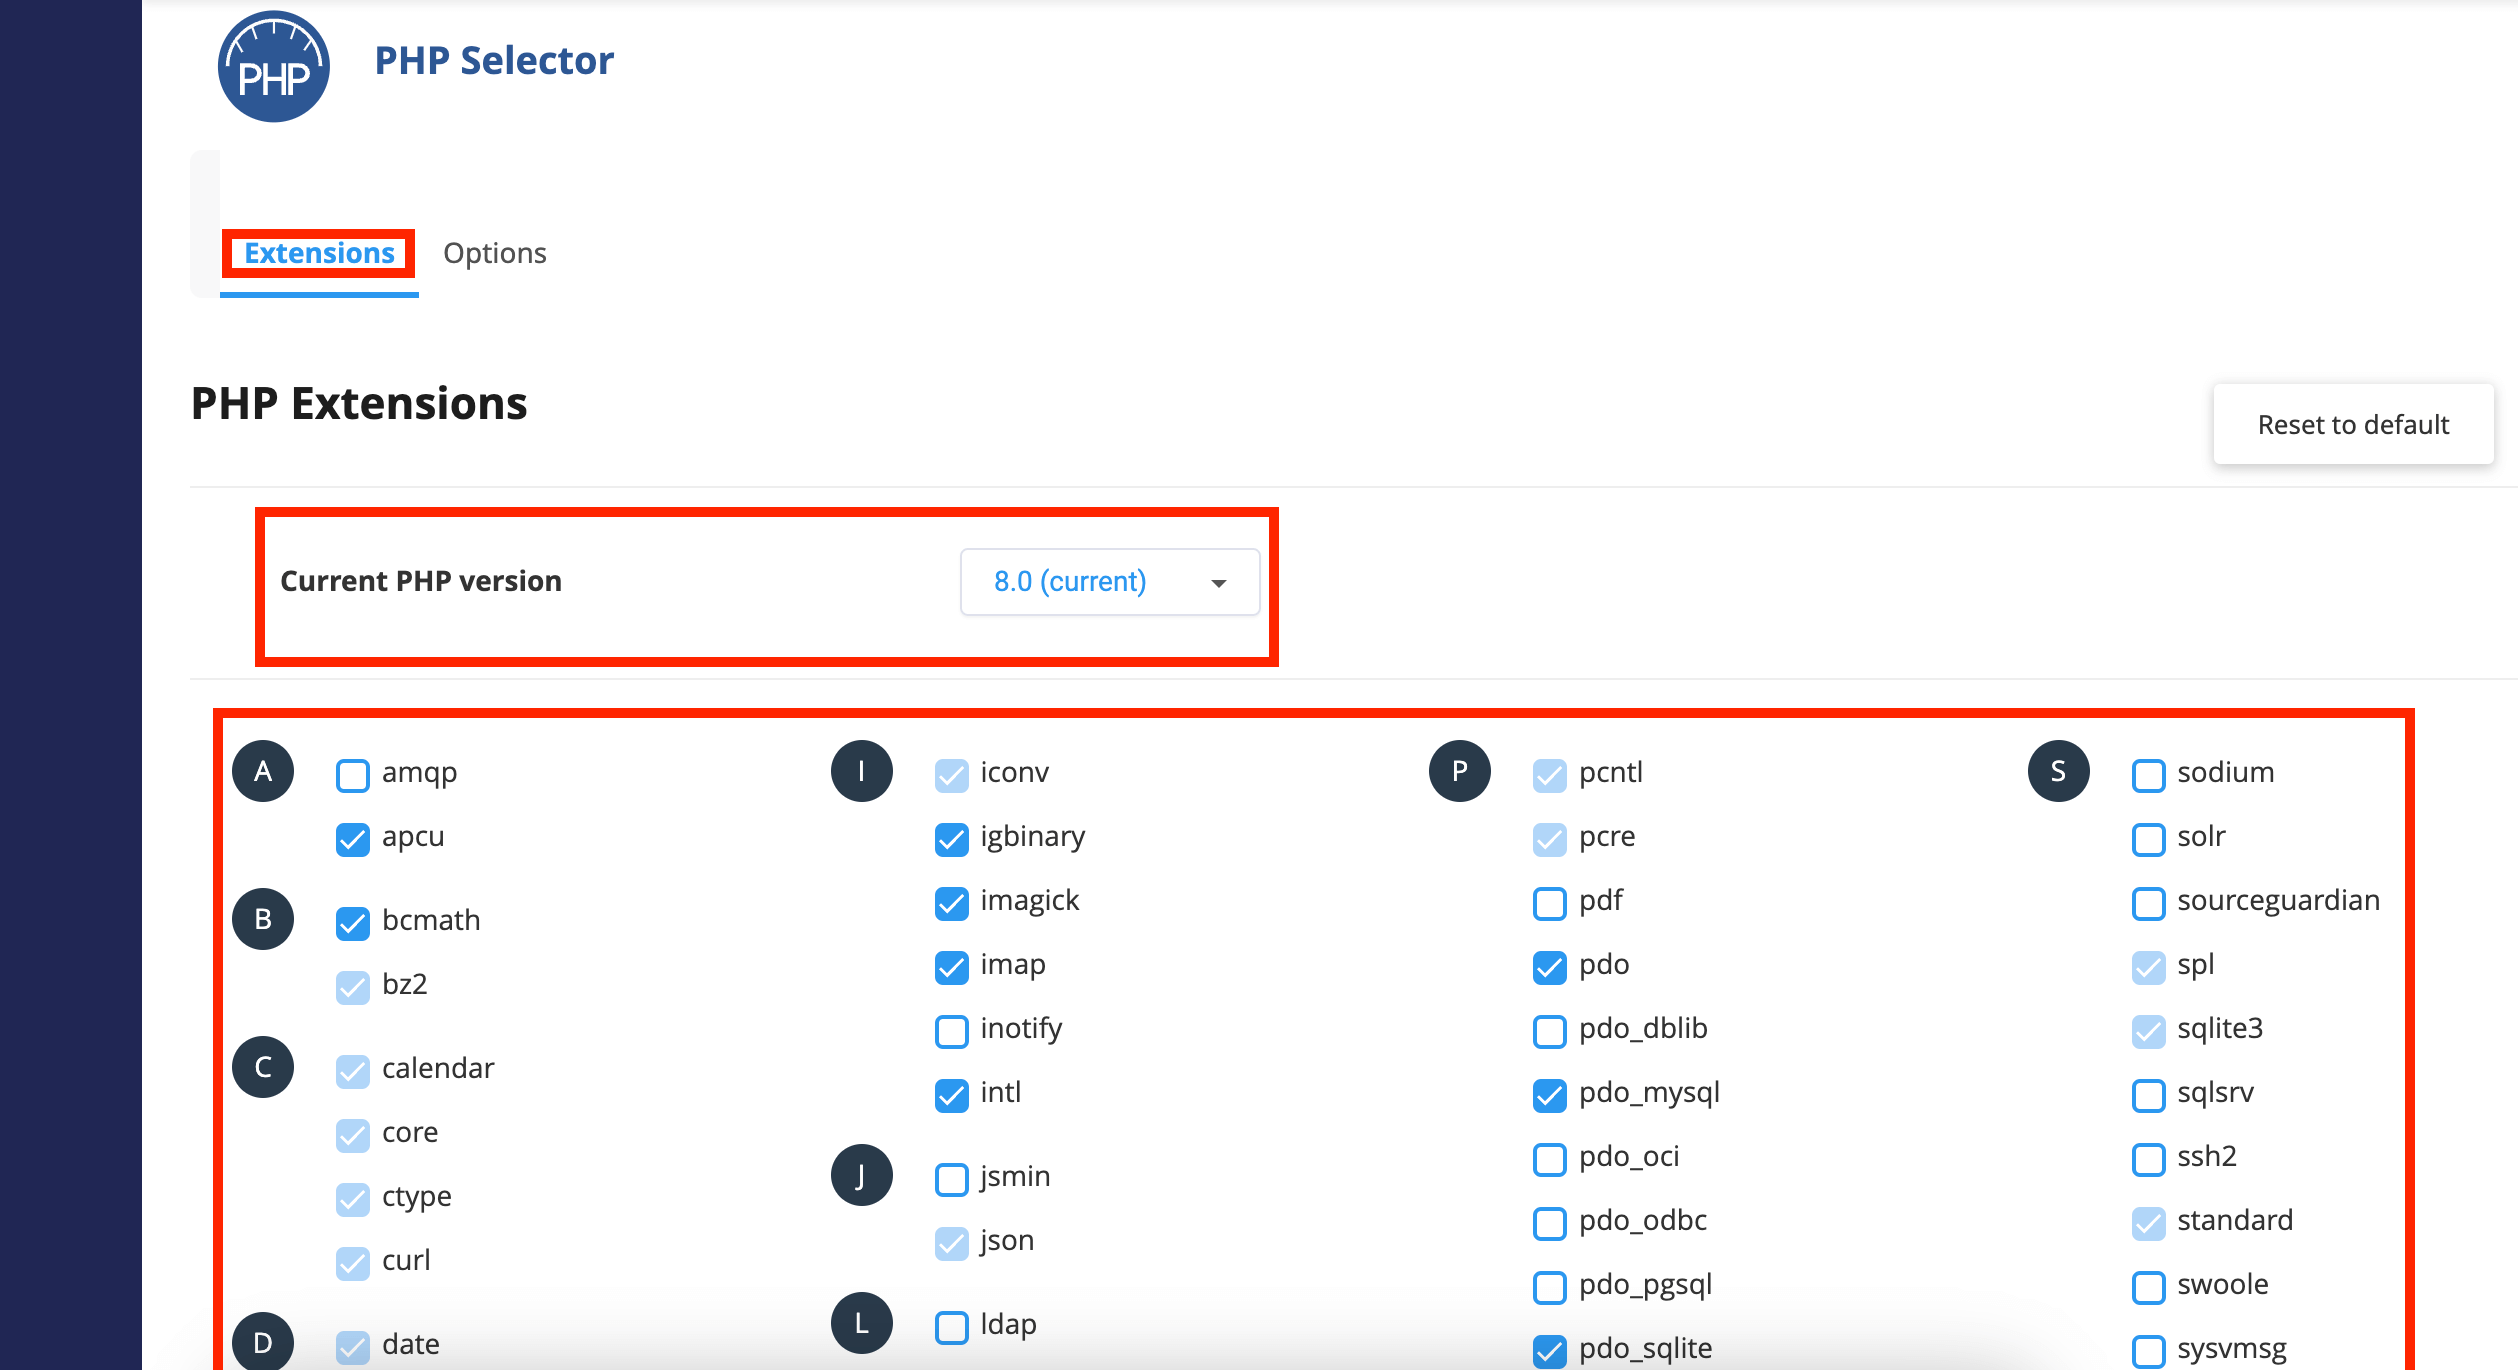2518x1370 pixels.
Task: Toggle the imap extension checkbox
Action: click(952, 967)
